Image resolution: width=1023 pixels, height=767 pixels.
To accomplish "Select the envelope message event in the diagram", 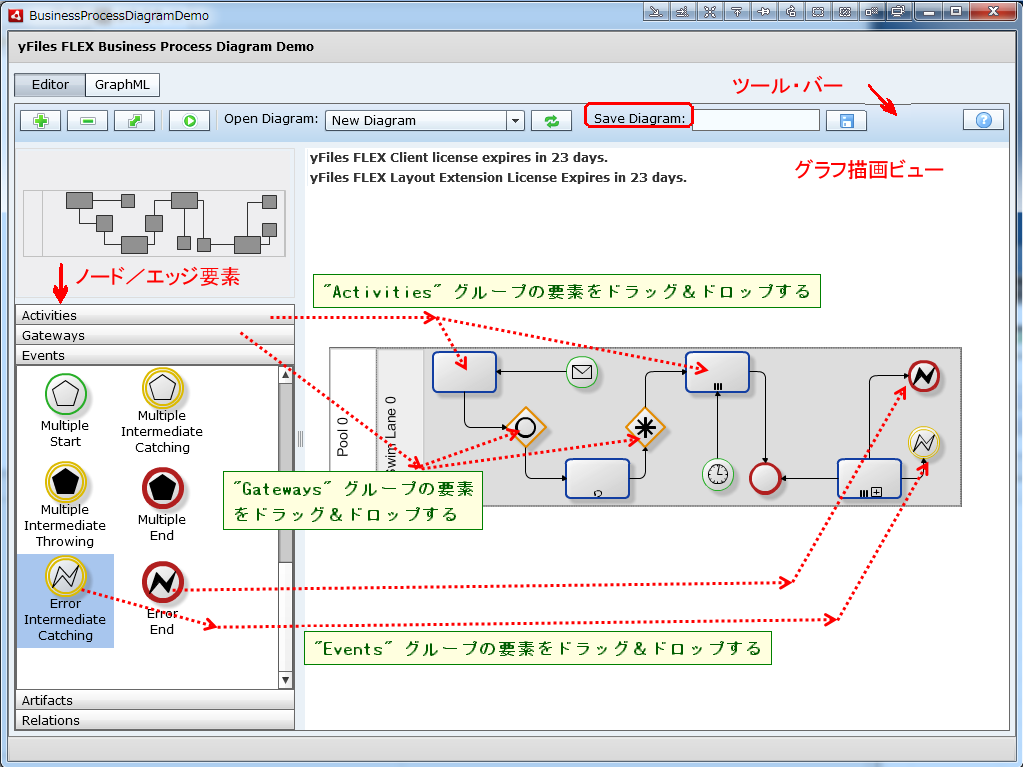I will [x=582, y=372].
